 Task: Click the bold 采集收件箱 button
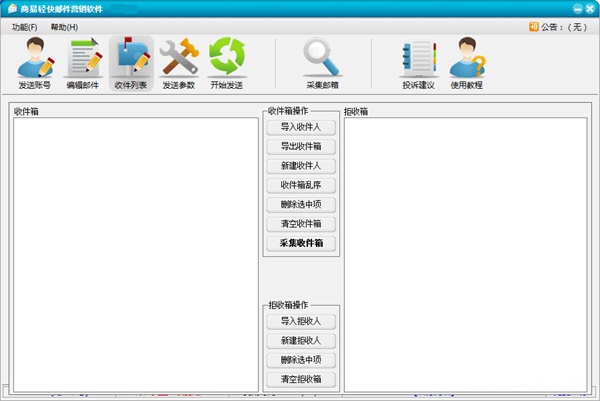[301, 243]
